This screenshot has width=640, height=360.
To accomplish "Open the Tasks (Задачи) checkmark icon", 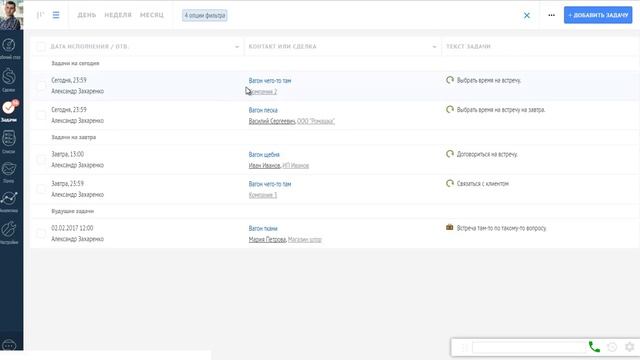I will point(9,108).
